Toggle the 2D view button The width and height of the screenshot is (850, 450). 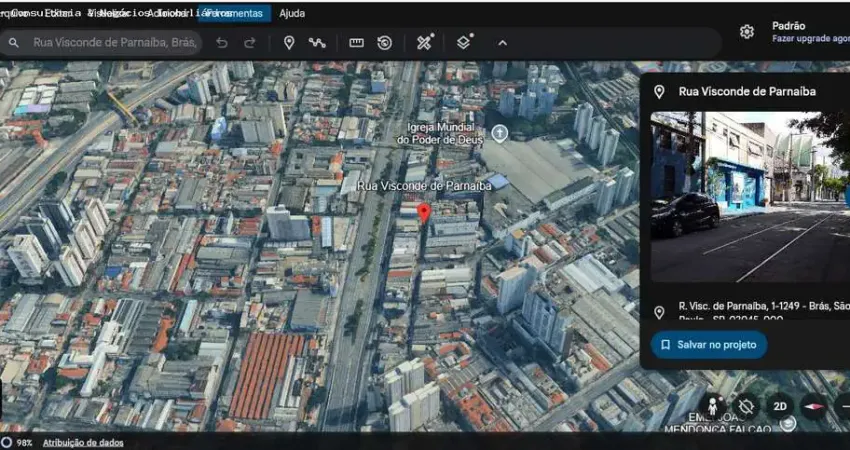tap(780, 406)
